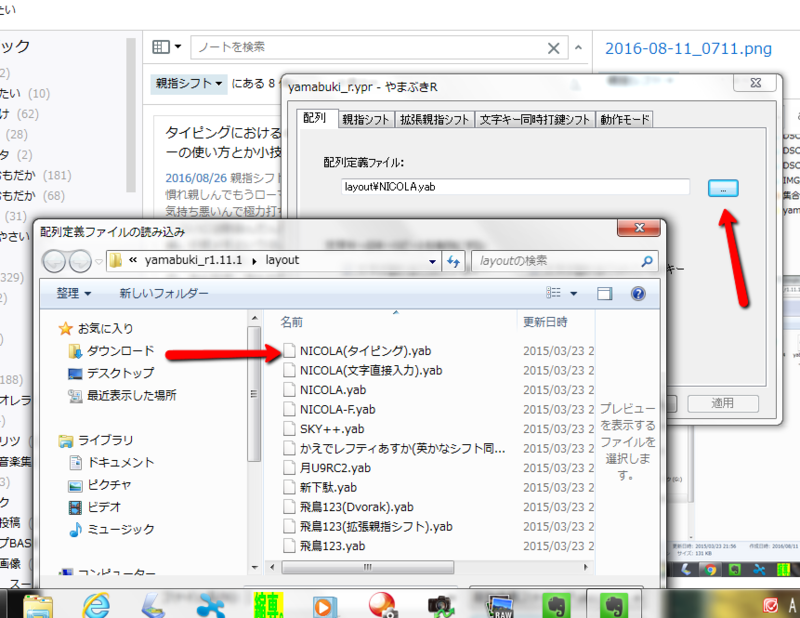The image size is (800, 618).
Task: Click the horizontal scrollbar of file list
Action: pos(367,567)
